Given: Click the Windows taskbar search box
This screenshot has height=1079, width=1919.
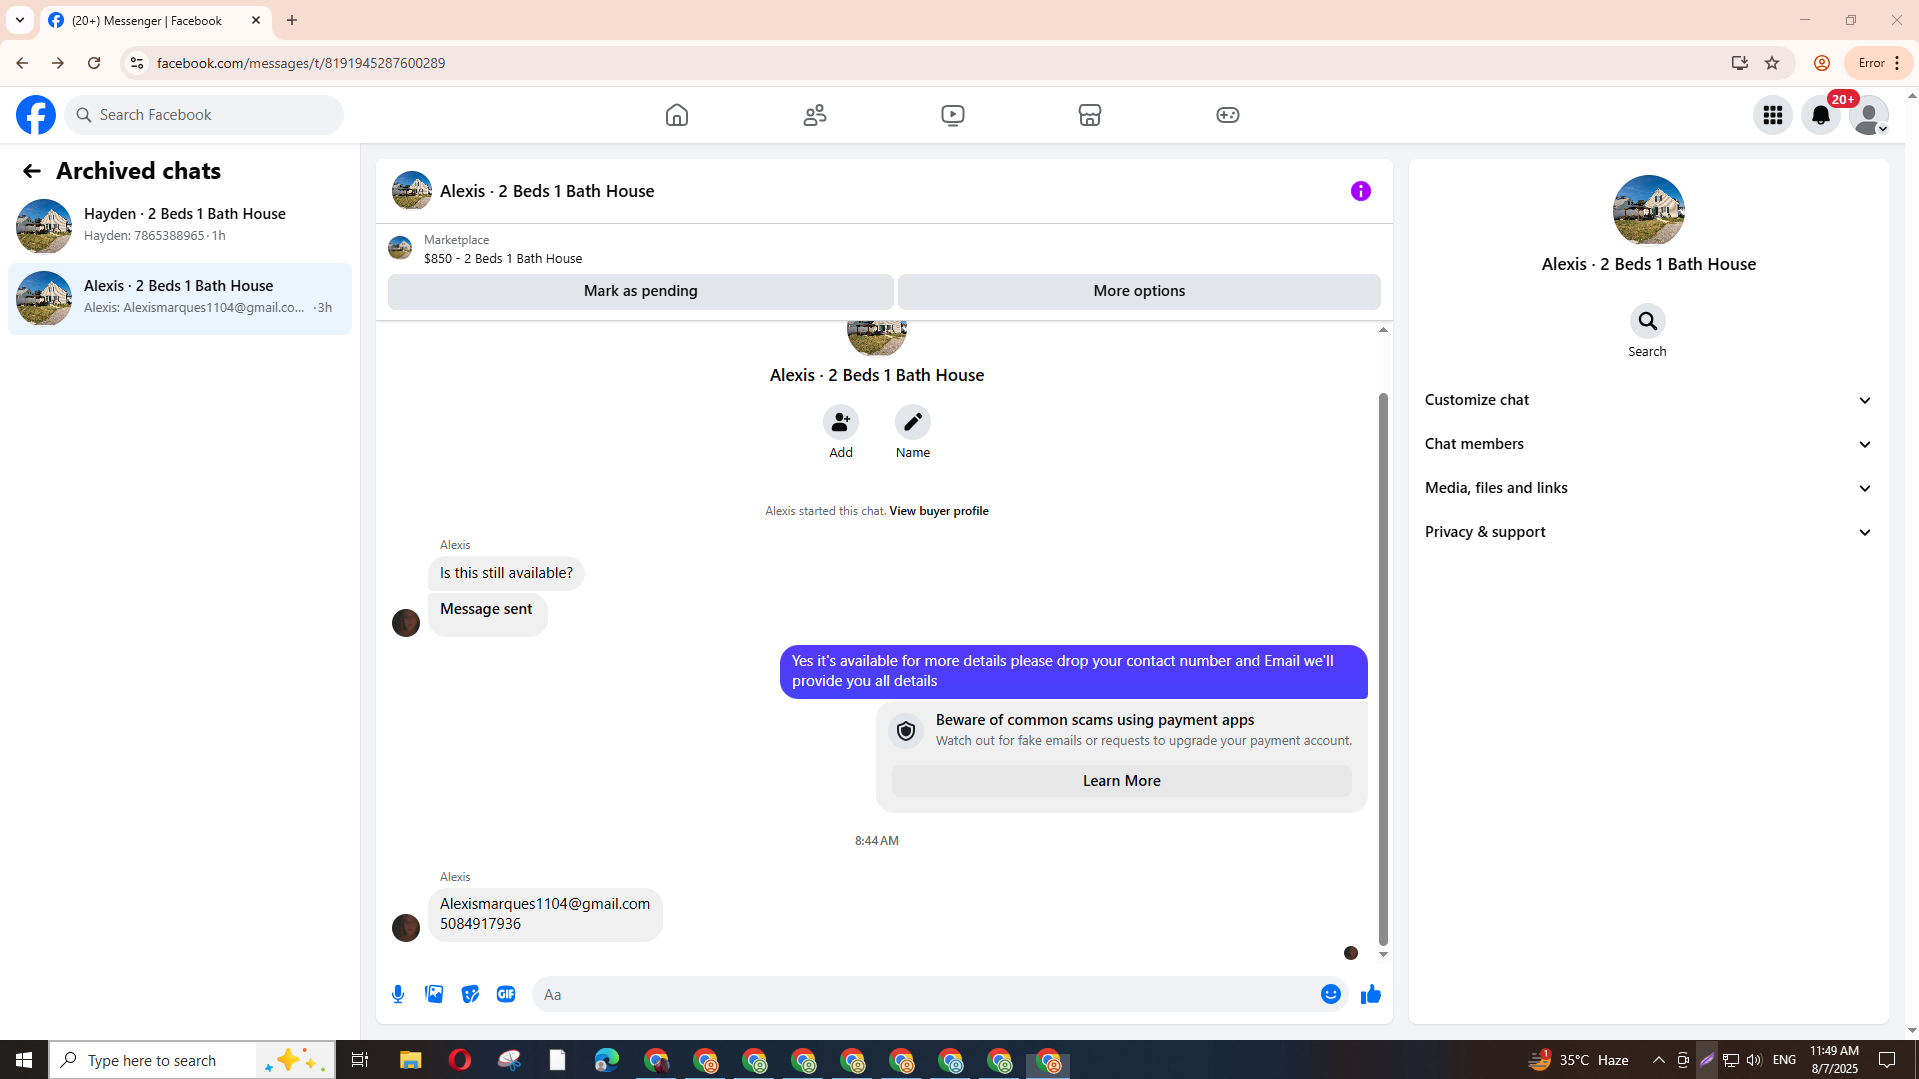Looking at the screenshot, I should (x=192, y=1060).
